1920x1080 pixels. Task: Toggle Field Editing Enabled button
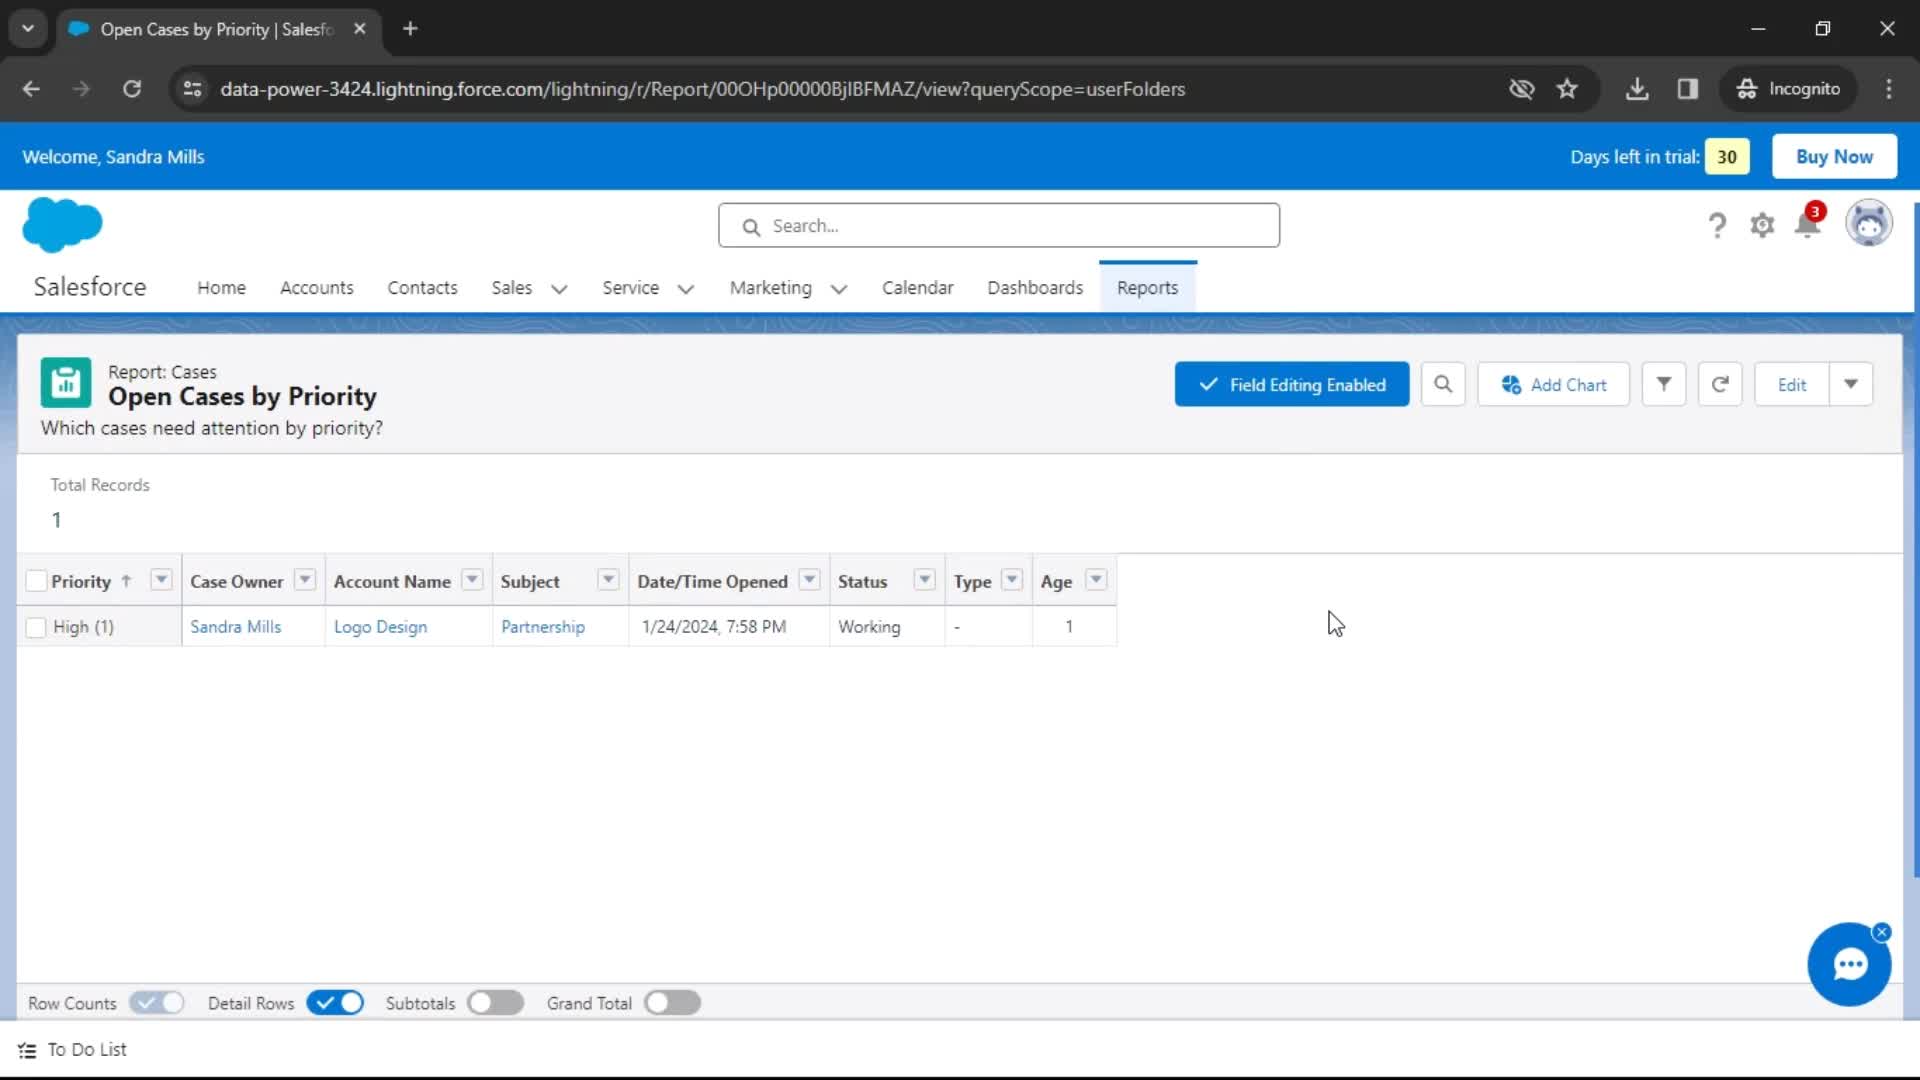coord(1292,384)
